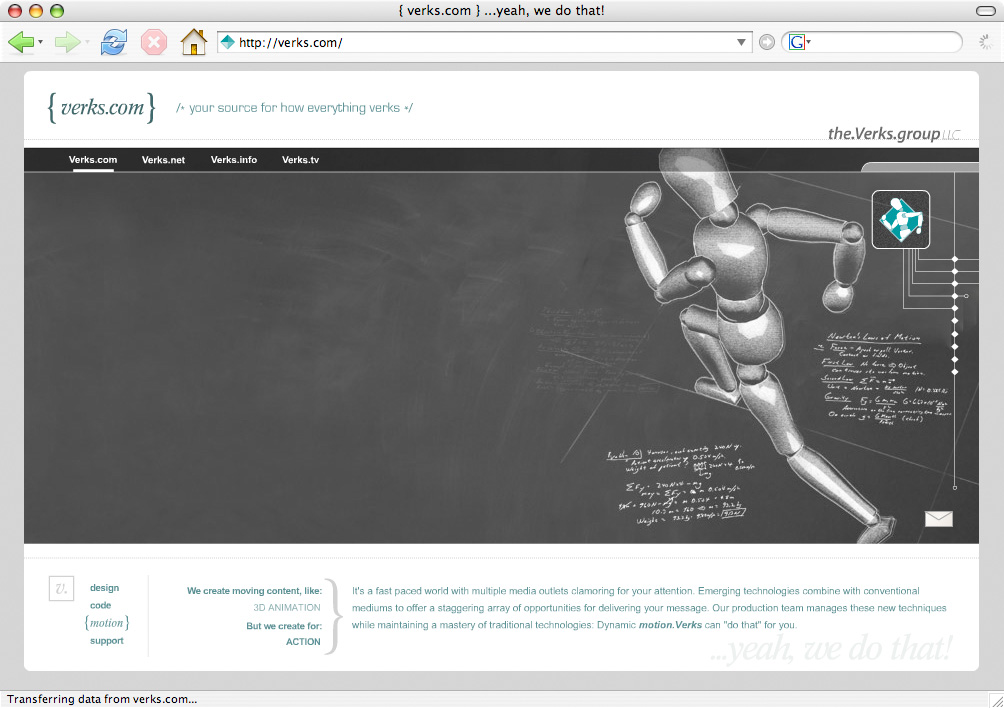Screen dimensions: 1004x708
Task: Click the teal mannequin thumbnail icon
Action: [901, 220]
